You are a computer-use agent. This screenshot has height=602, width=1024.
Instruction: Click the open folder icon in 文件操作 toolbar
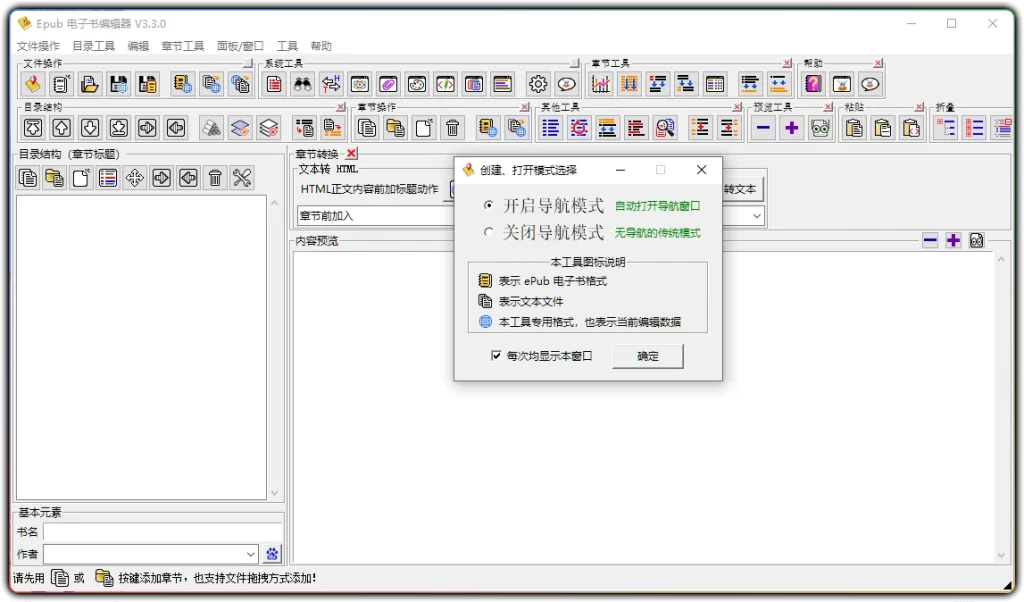(89, 84)
